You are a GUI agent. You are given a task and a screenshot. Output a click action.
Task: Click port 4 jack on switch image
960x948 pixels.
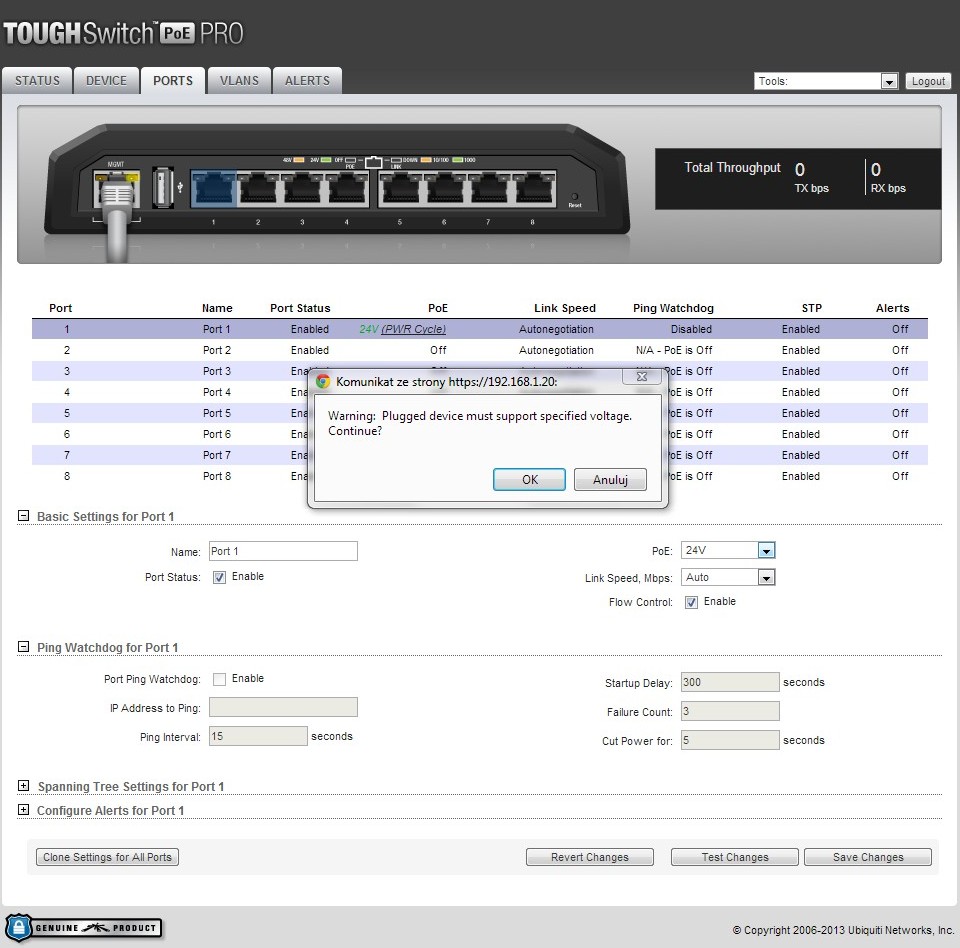coord(347,189)
